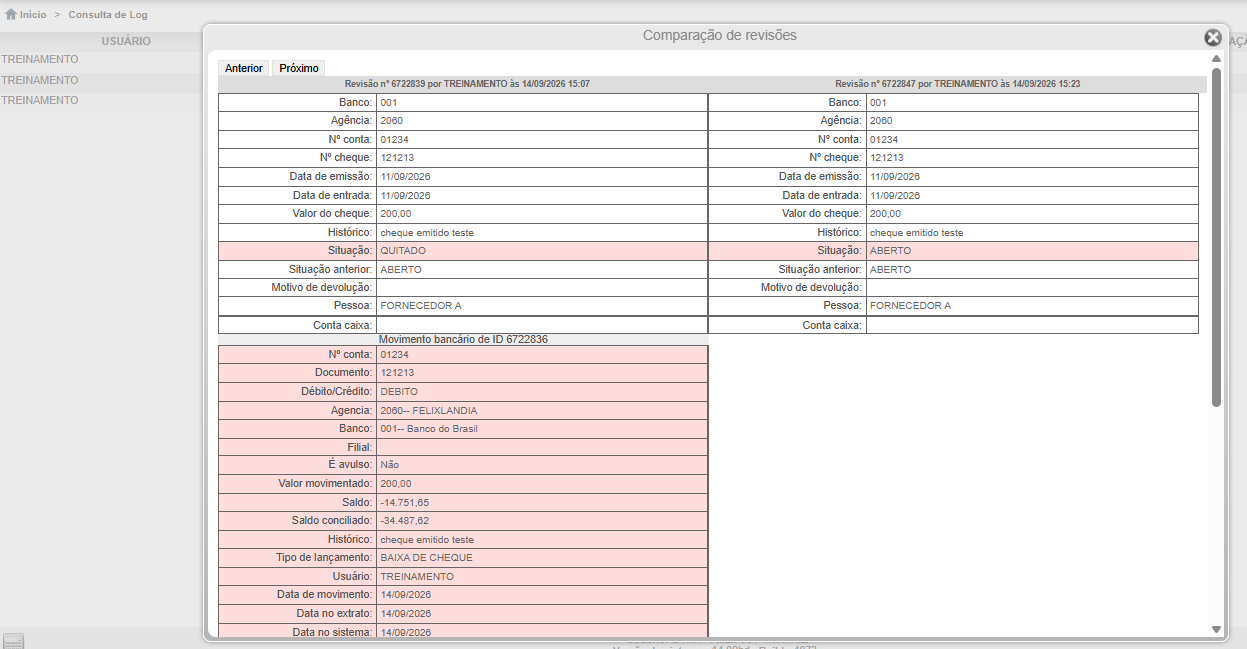This screenshot has width=1247, height=649.
Task: Click the Comparação de revisões title
Action: point(720,35)
